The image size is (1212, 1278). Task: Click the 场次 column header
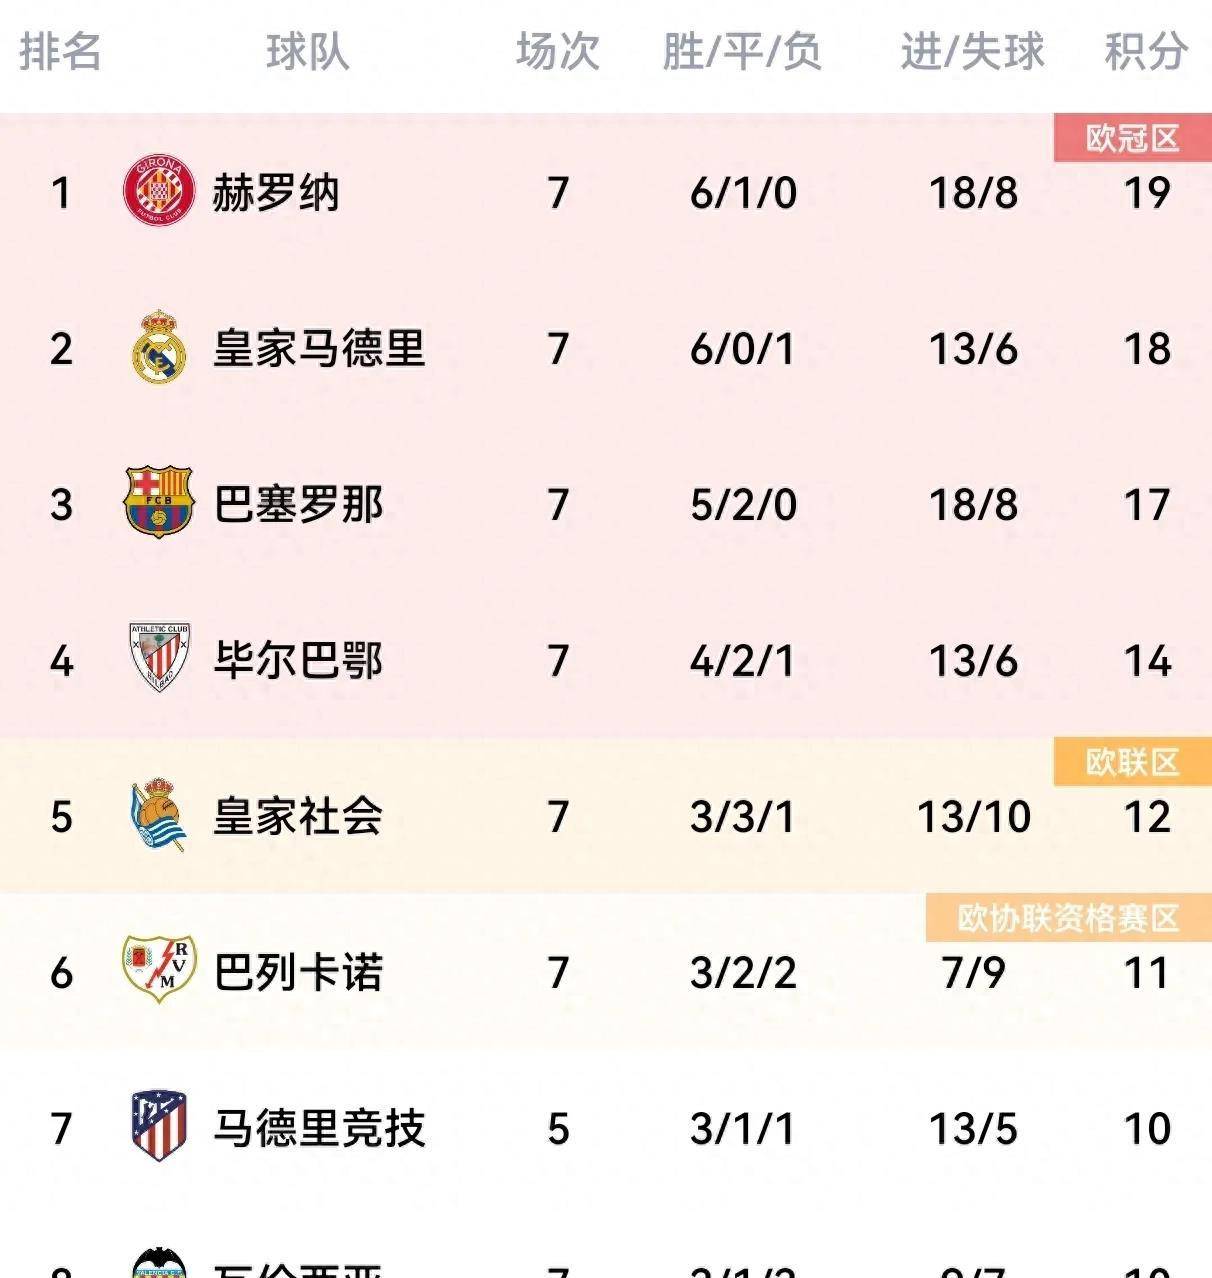click(x=558, y=51)
